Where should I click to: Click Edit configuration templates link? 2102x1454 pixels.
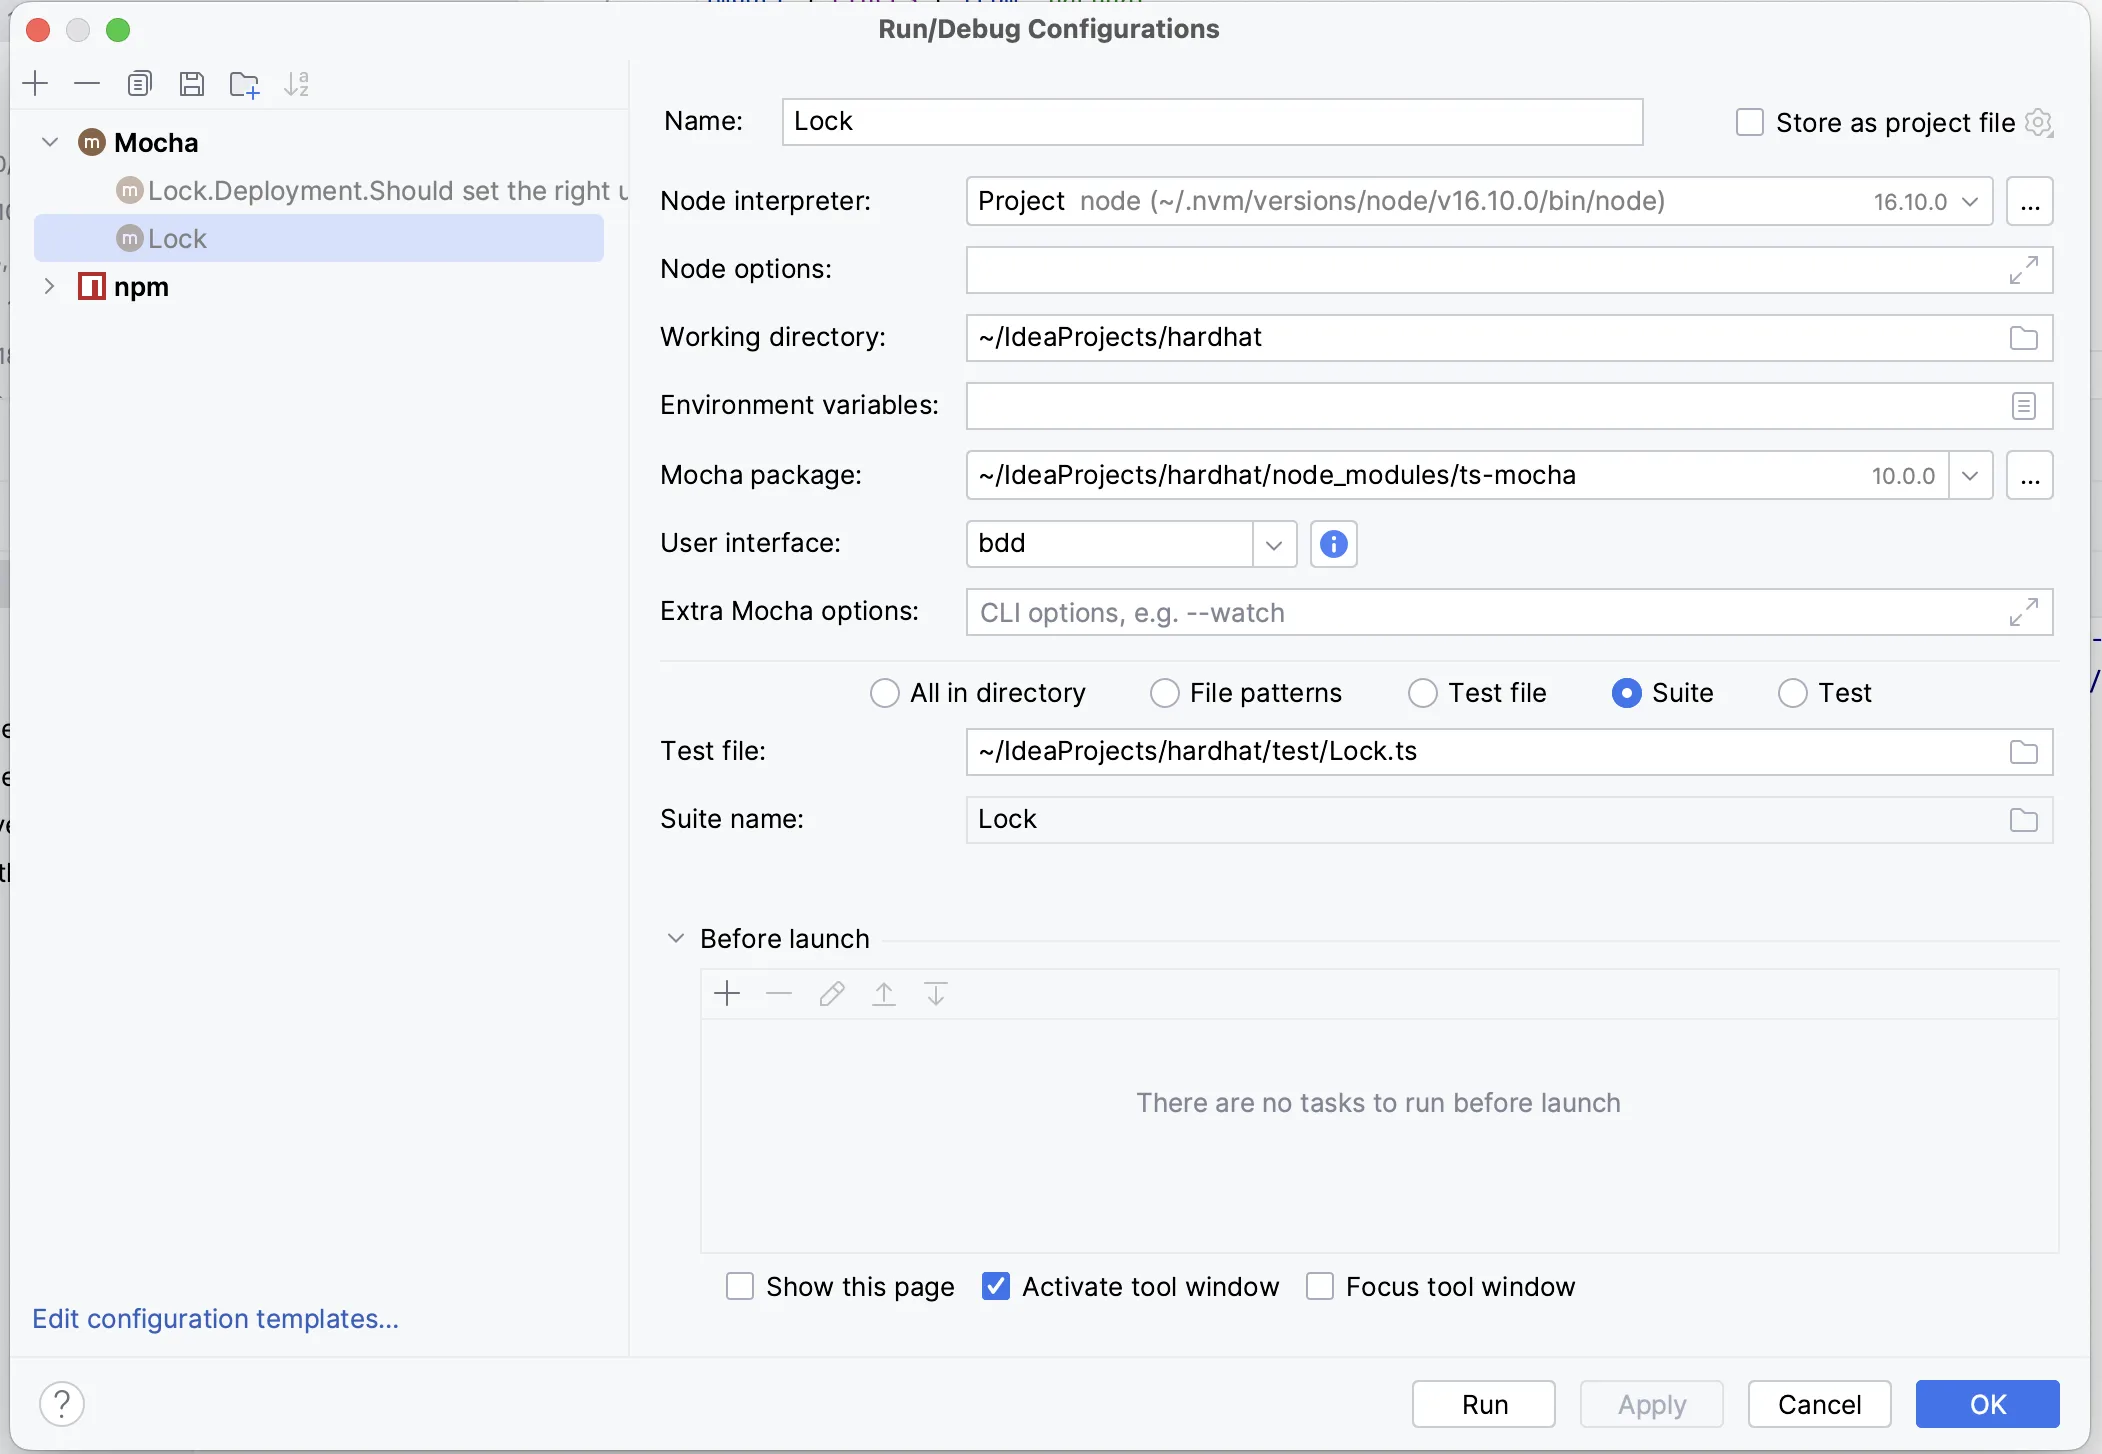pyautogui.click(x=215, y=1319)
